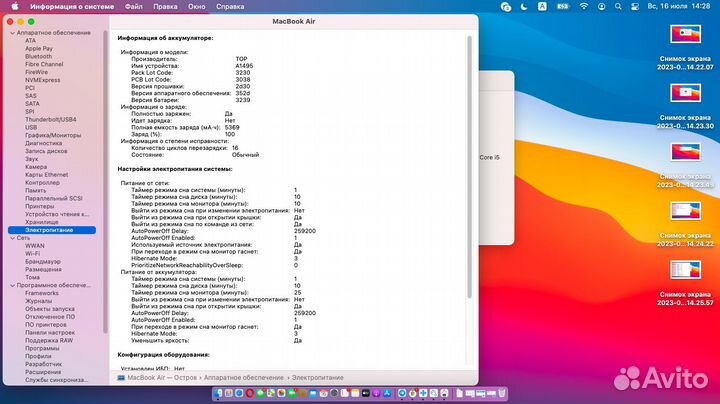The image size is (720, 404).
Task: Click device name value A1495
Action: click(x=244, y=66)
